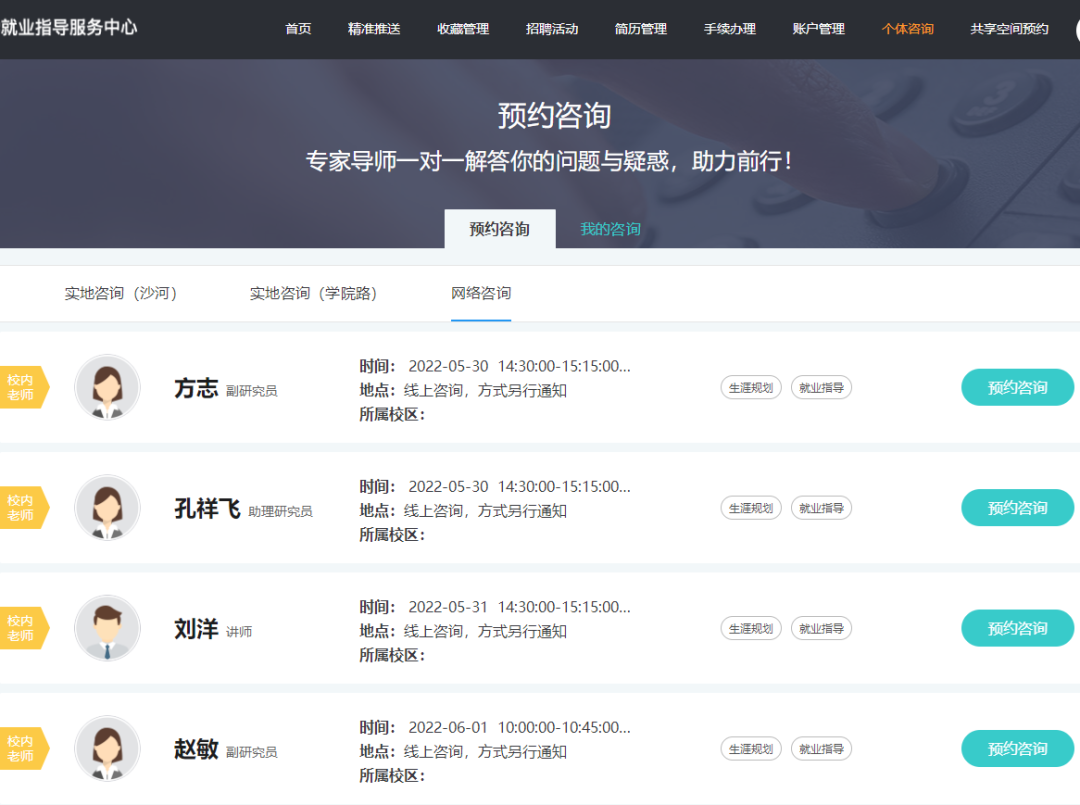Open 共享空间预约 menu item
This screenshot has height=805, width=1080.
click(1009, 29)
